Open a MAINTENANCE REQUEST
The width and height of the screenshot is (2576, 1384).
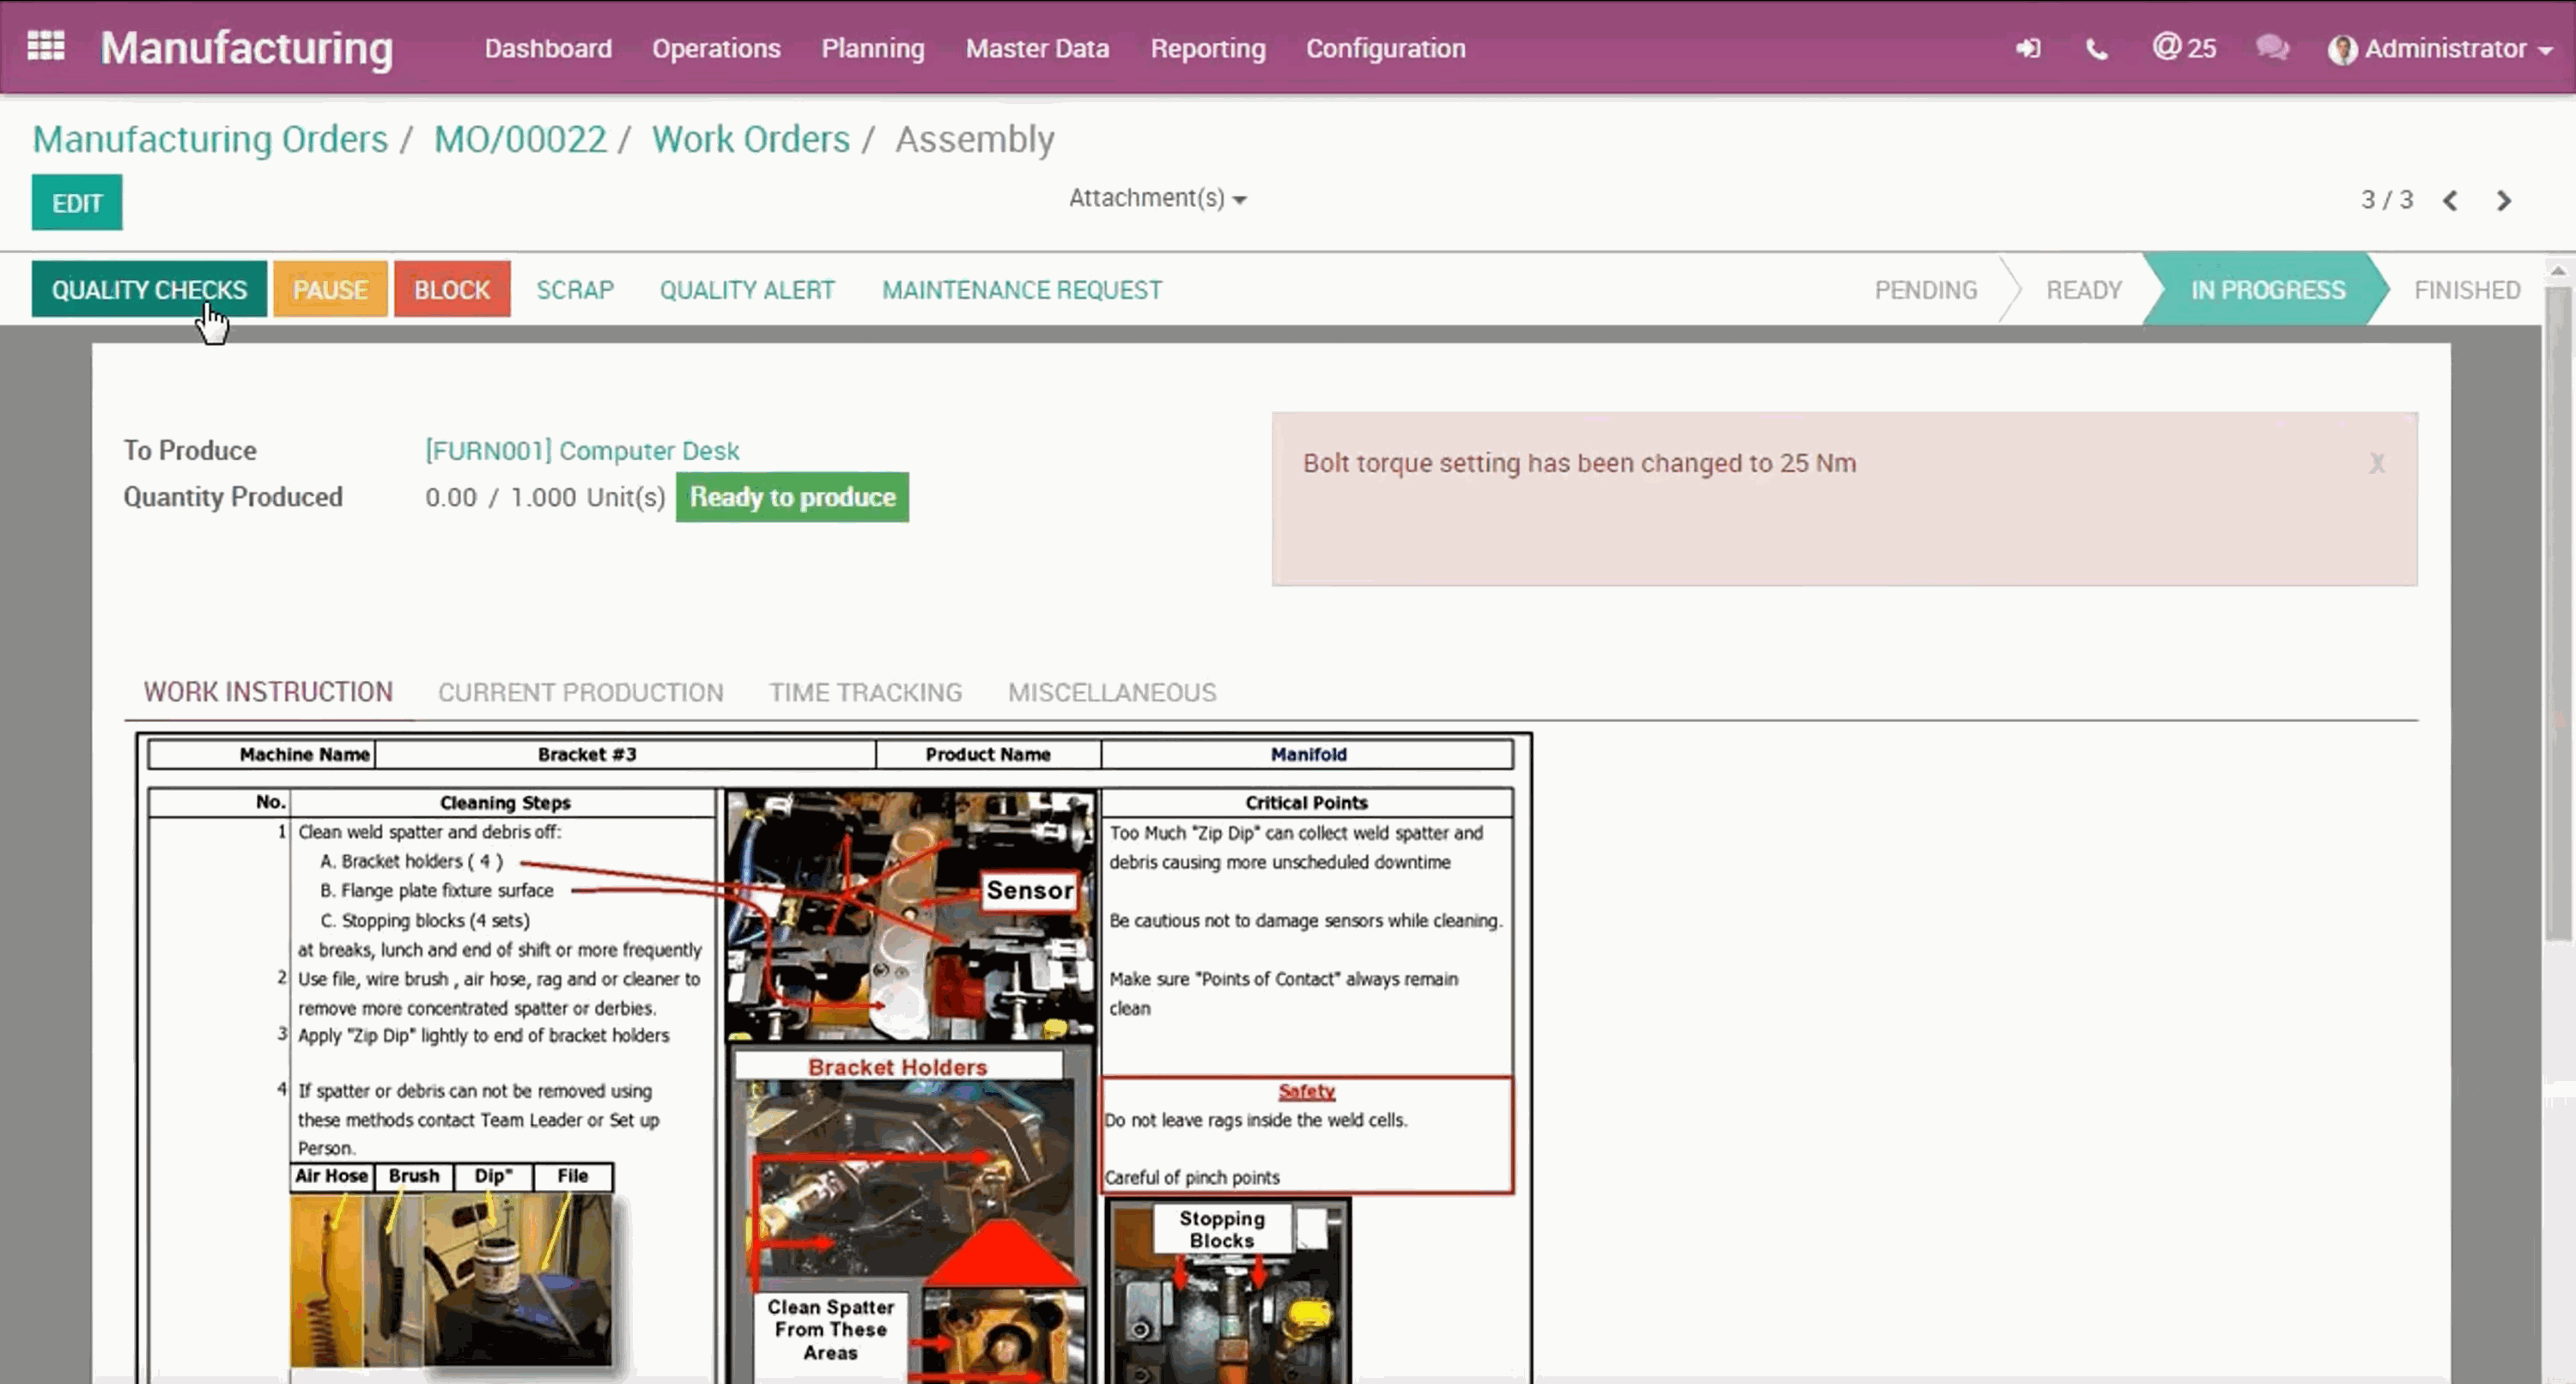tap(1021, 290)
